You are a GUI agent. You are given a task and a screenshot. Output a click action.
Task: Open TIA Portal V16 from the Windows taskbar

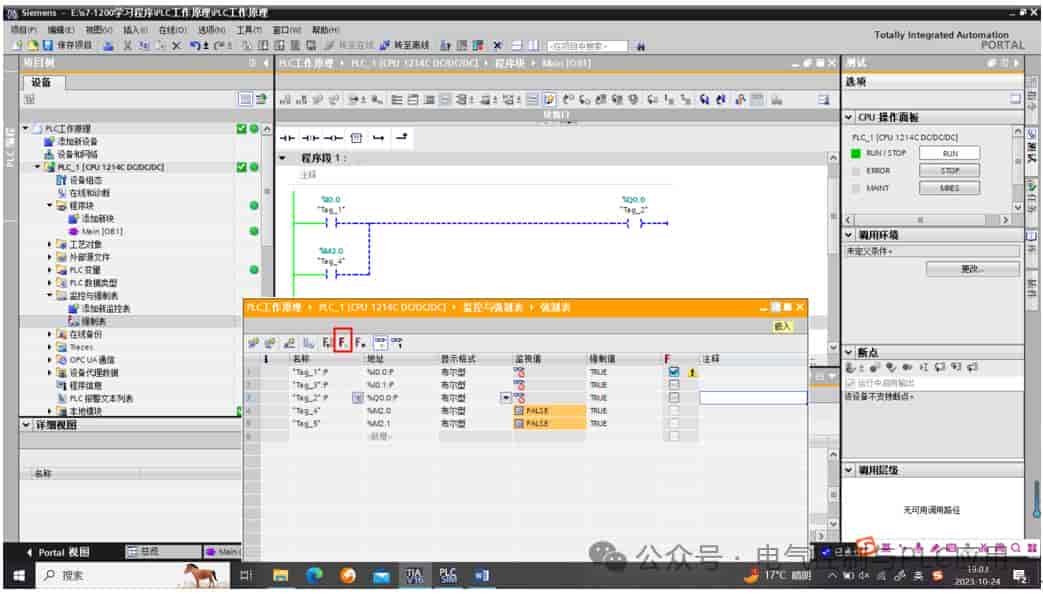point(414,575)
